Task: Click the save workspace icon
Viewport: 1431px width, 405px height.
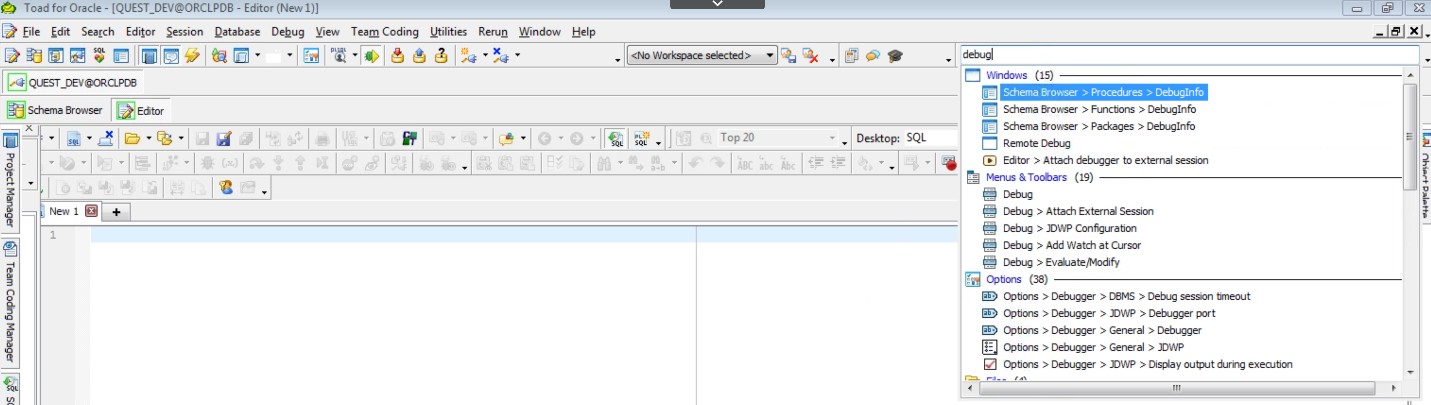Action: click(790, 56)
